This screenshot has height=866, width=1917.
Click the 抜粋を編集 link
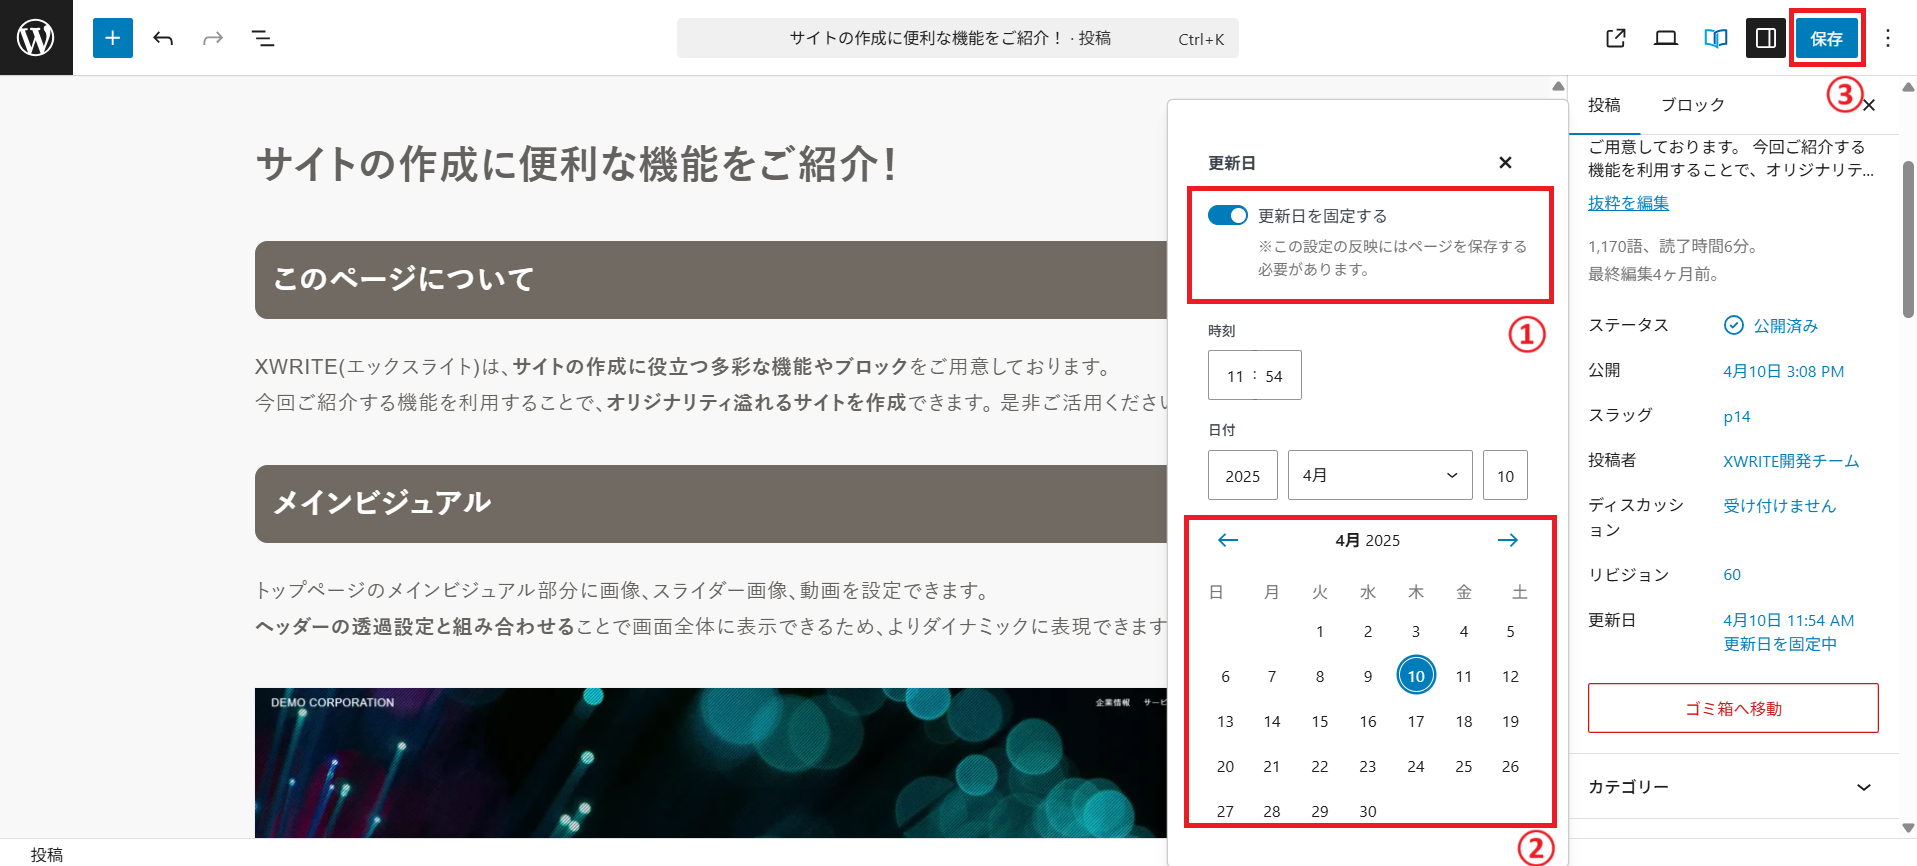pos(1628,203)
